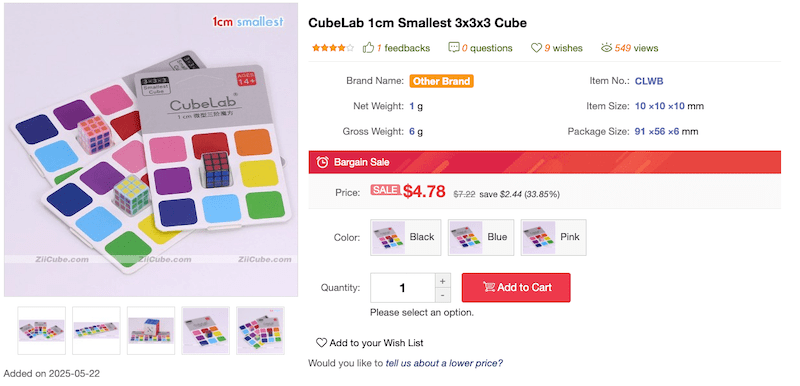This screenshot has height=386, width=800.
Task: Click the Bargain Sale alarm clock icon
Action: coord(322,162)
